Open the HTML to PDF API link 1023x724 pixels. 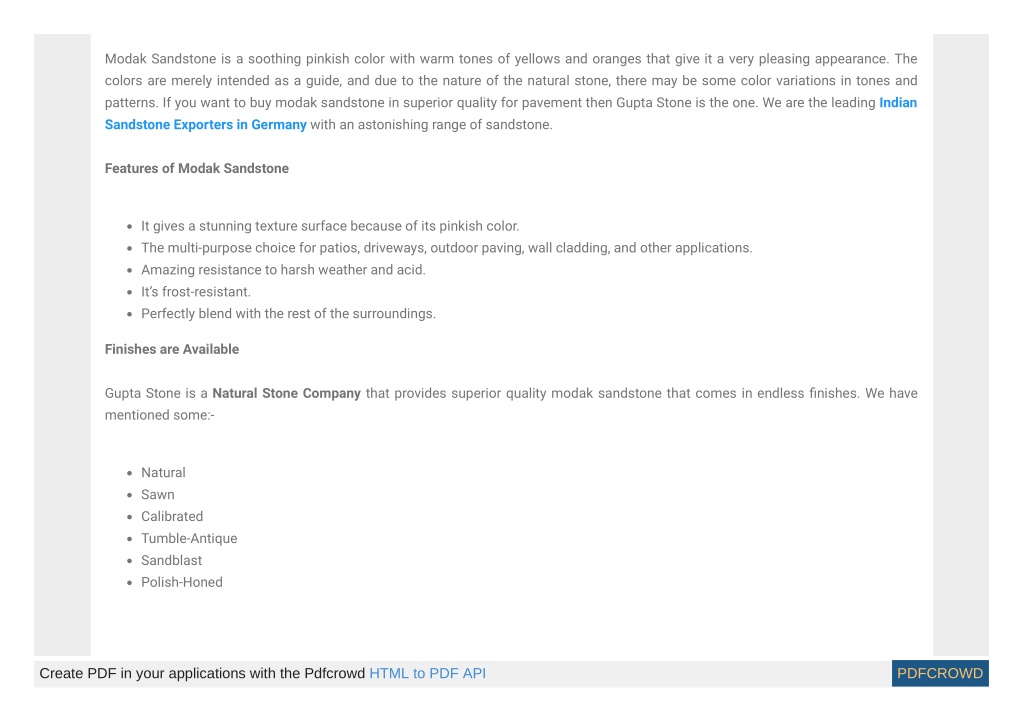(427, 673)
